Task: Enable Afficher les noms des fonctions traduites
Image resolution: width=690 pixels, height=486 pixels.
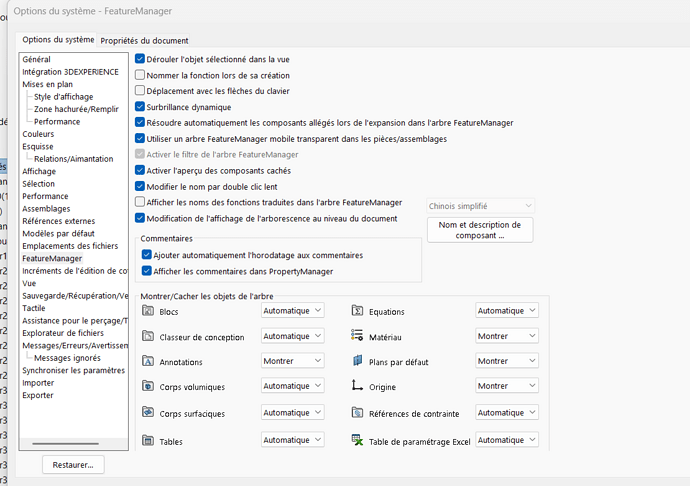Action: (140, 202)
